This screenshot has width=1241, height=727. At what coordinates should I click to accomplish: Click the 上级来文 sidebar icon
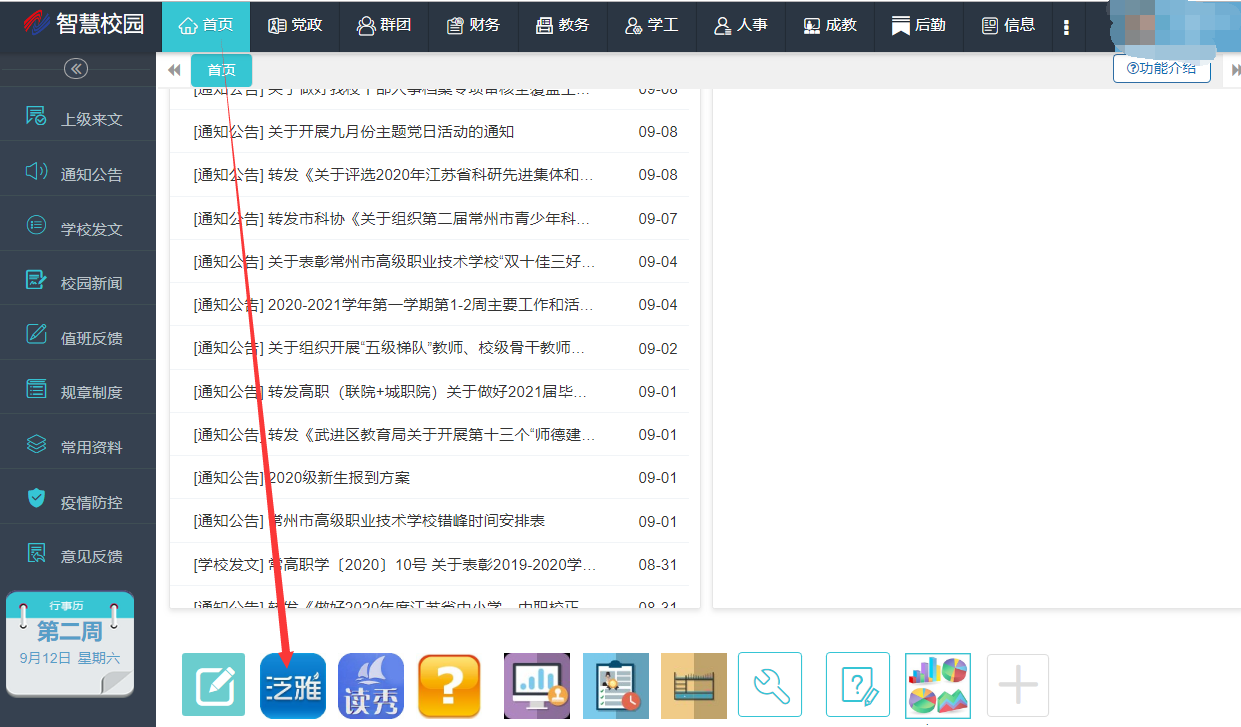36,117
